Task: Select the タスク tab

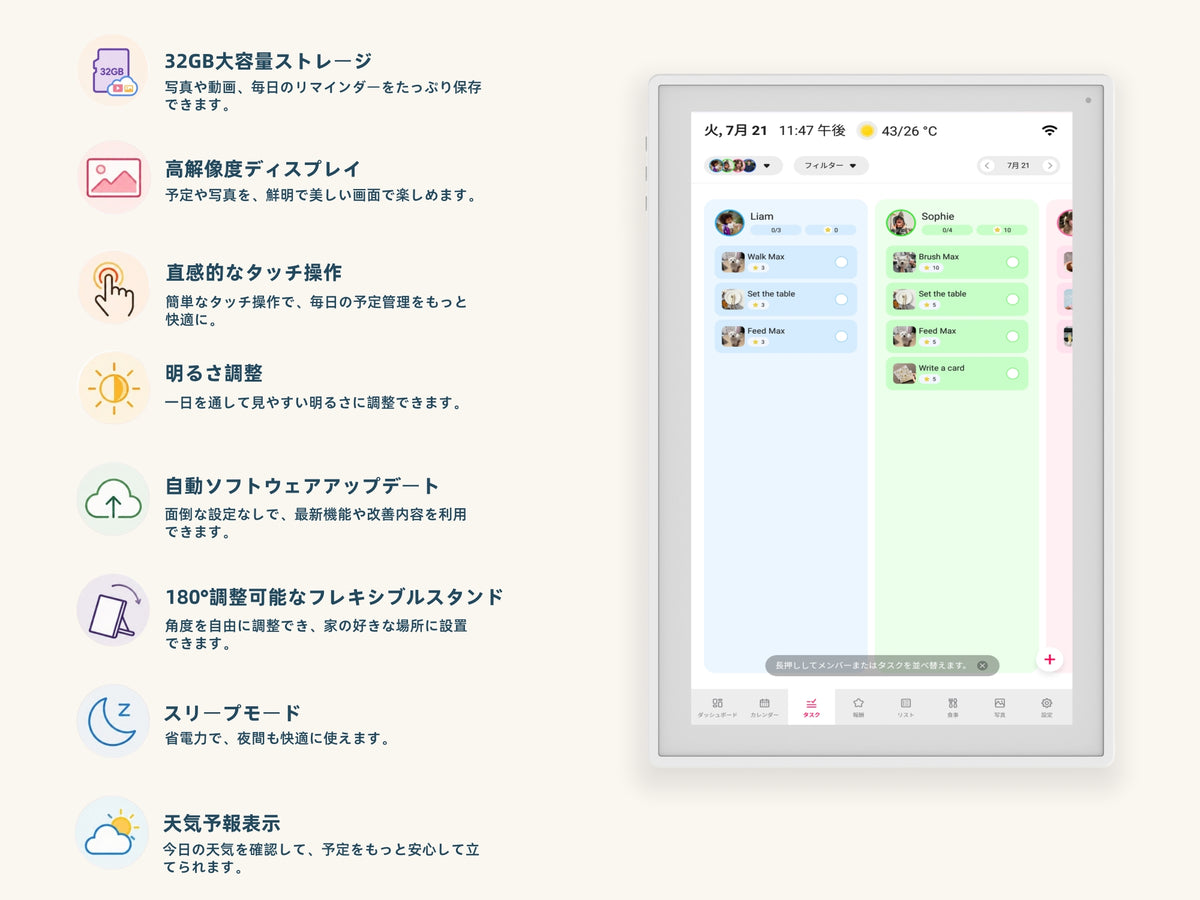Action: tap(811, 708)
